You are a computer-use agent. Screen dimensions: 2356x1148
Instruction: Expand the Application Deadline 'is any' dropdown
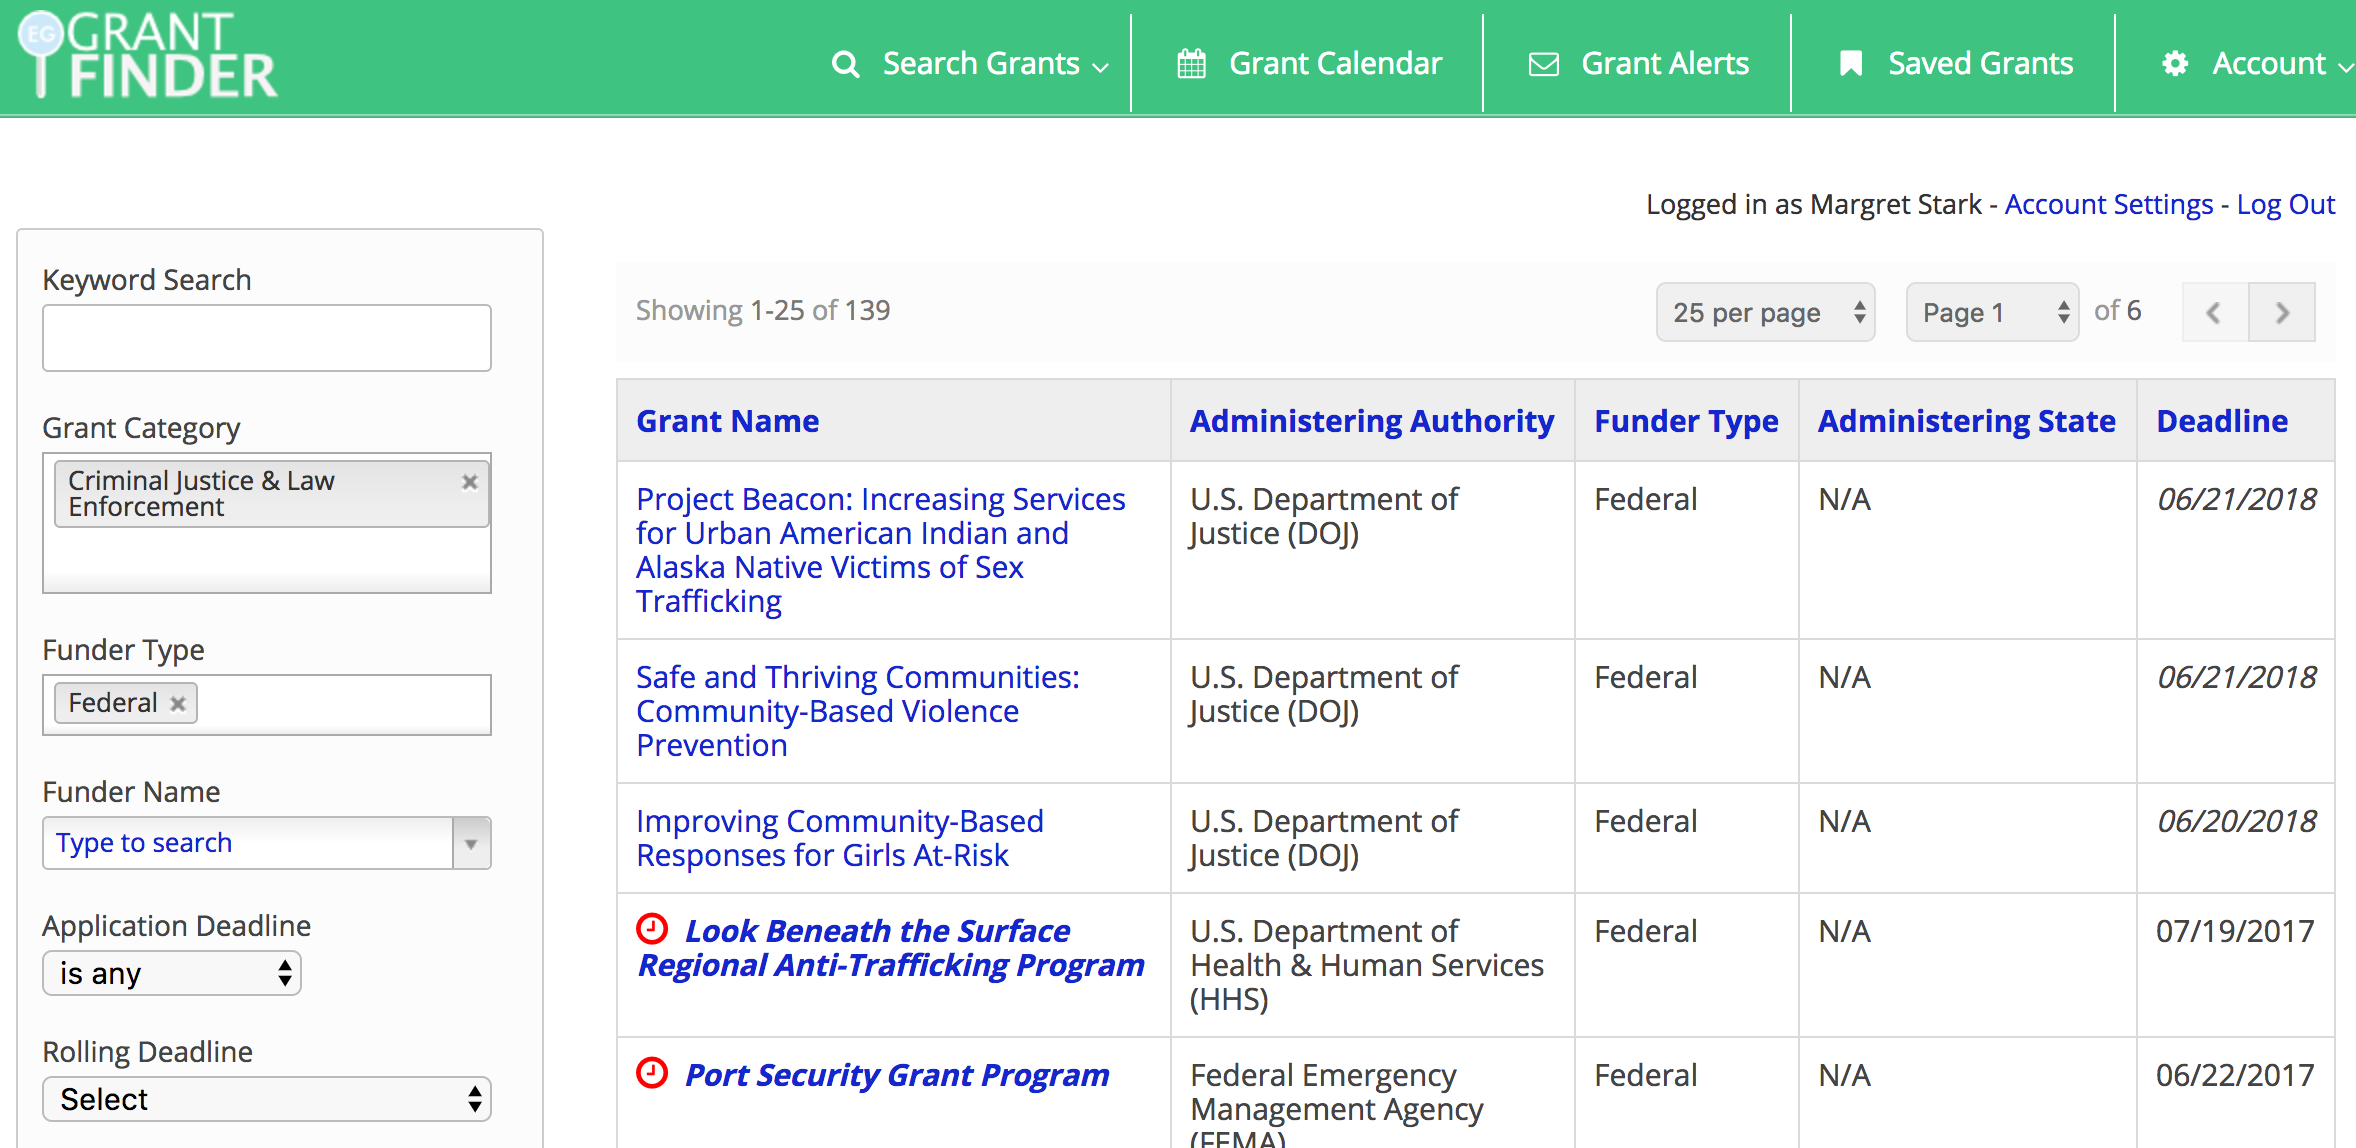coord(171,972)
